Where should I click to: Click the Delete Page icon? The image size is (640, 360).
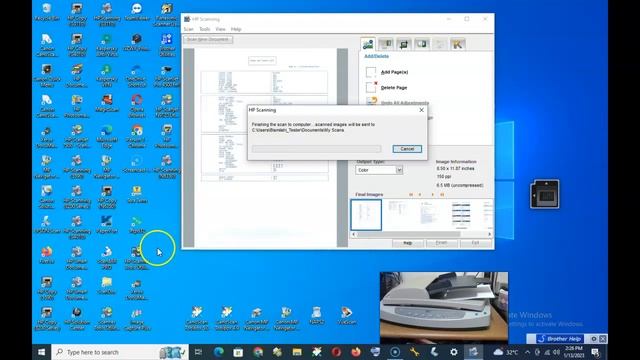(371, 87)
